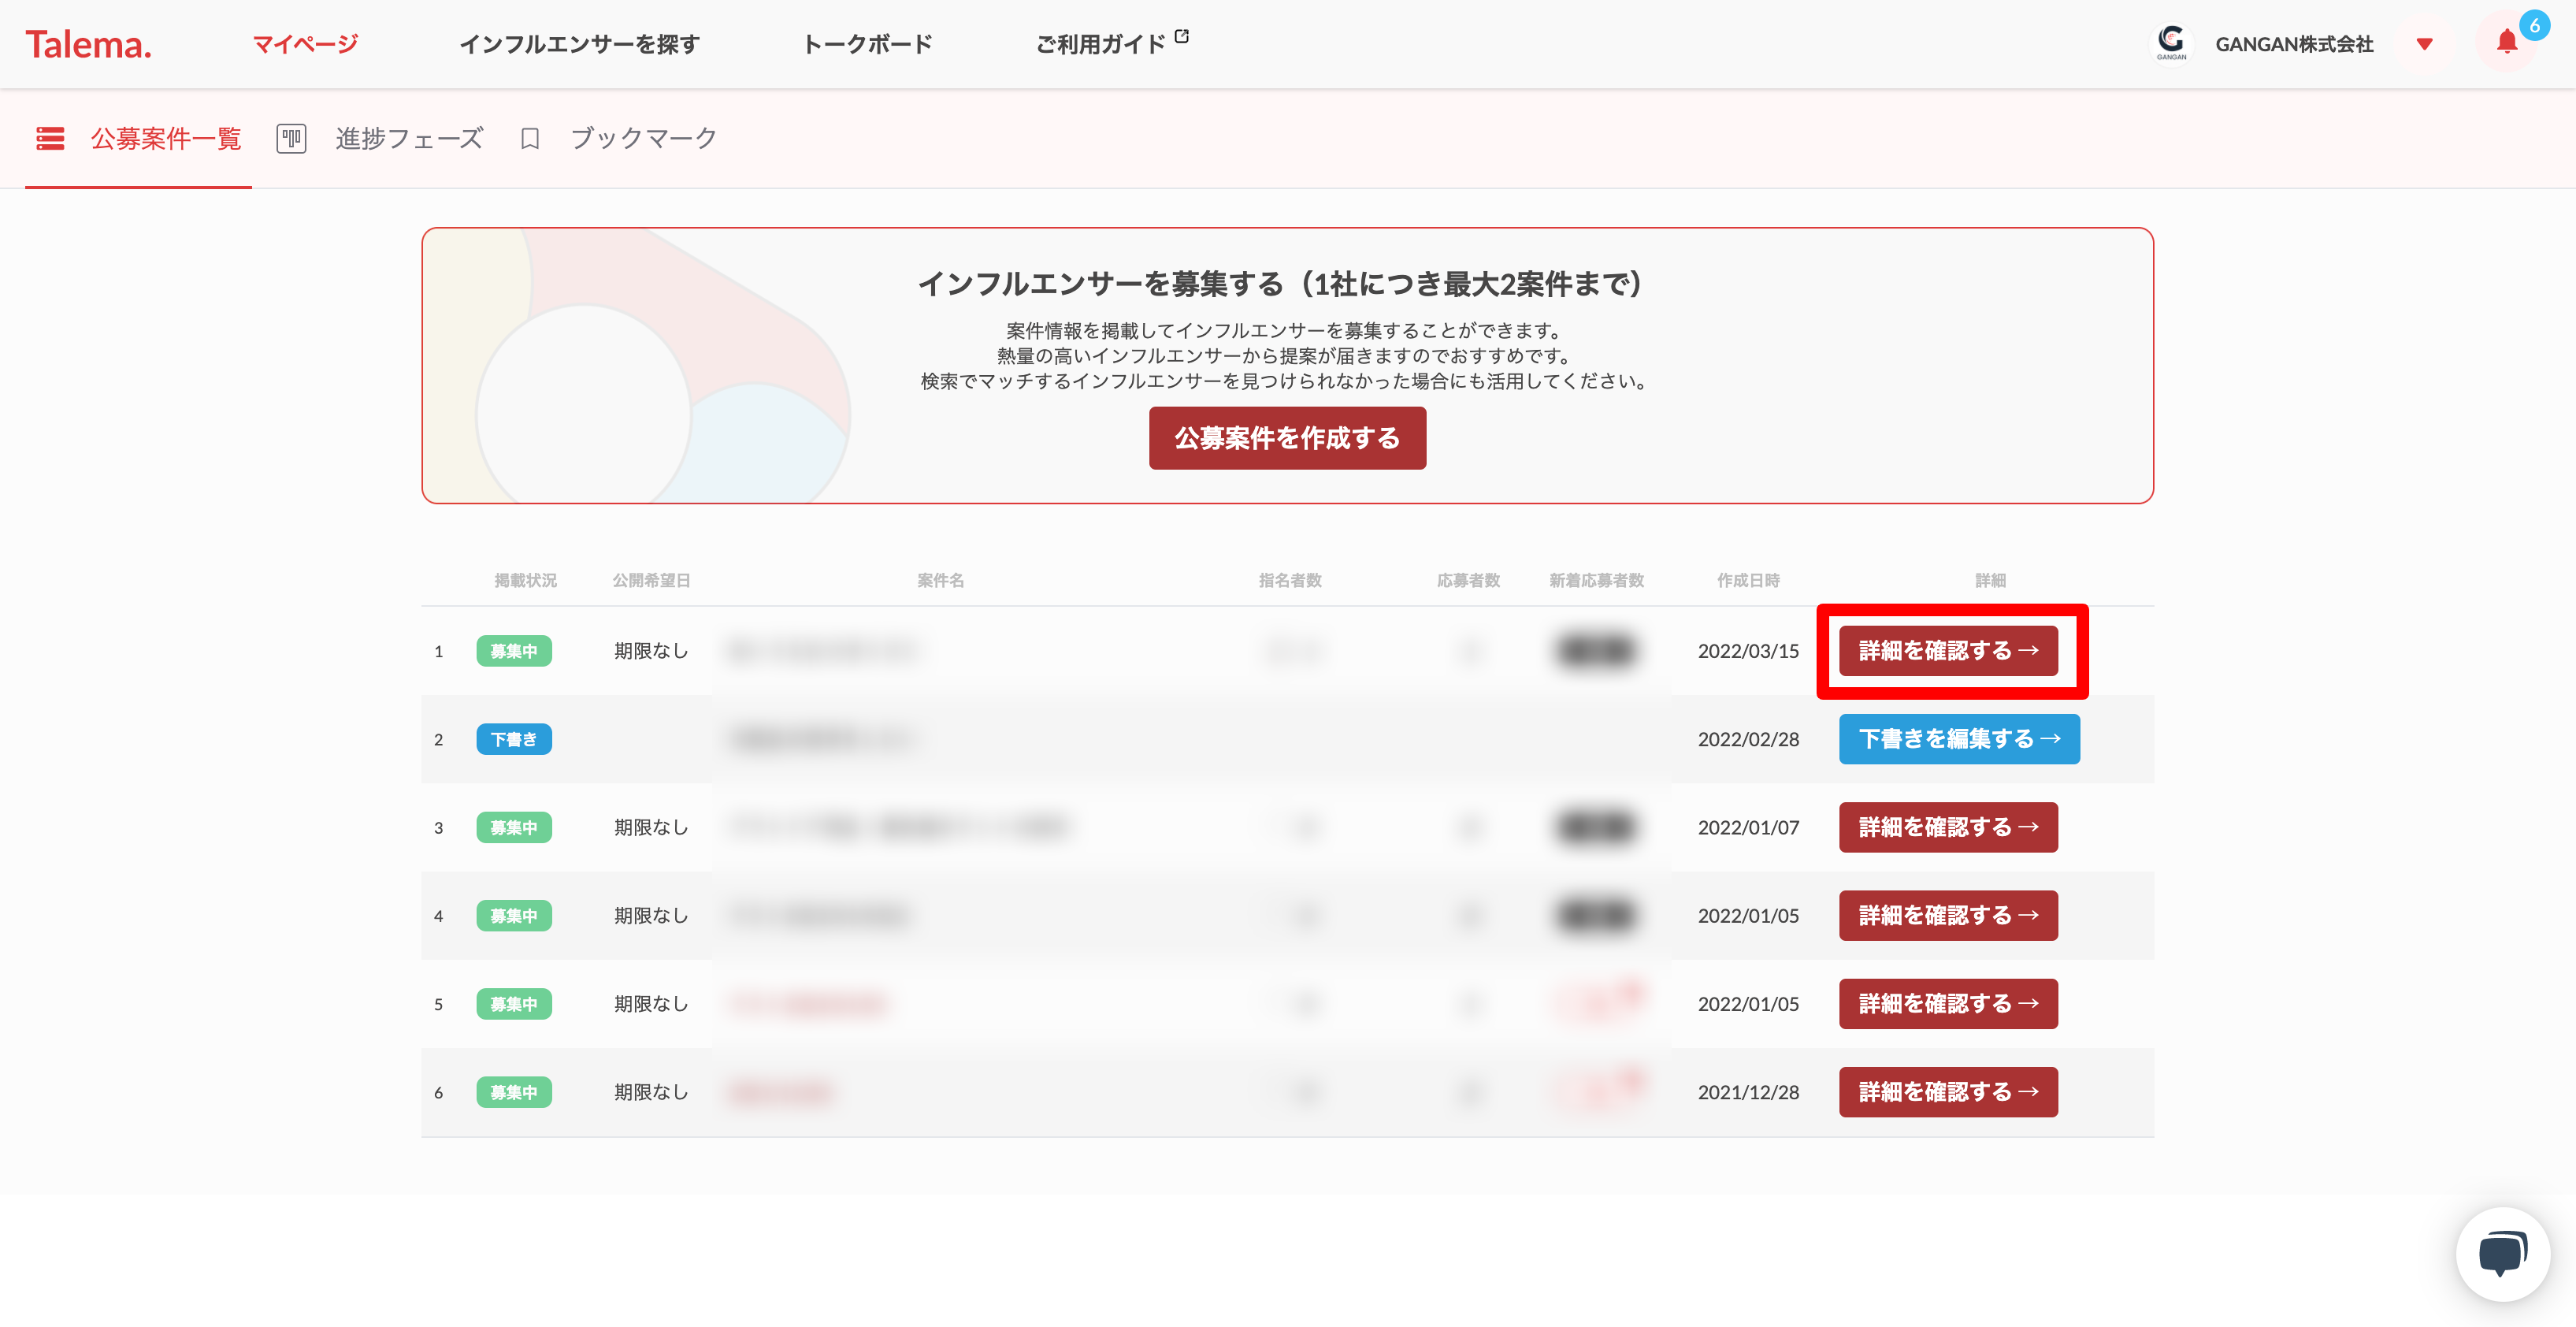Expand the GANGAN株式会社 account dropdown arrow
The width and height of the screenshot is (2576, 1327).
[2424, 44]
